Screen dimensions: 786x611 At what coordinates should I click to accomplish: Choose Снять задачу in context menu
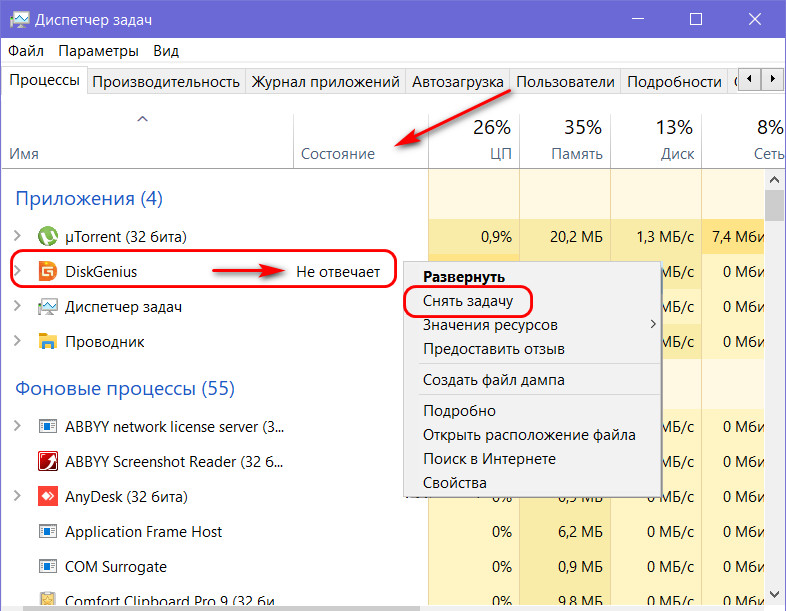pos(466,301)
